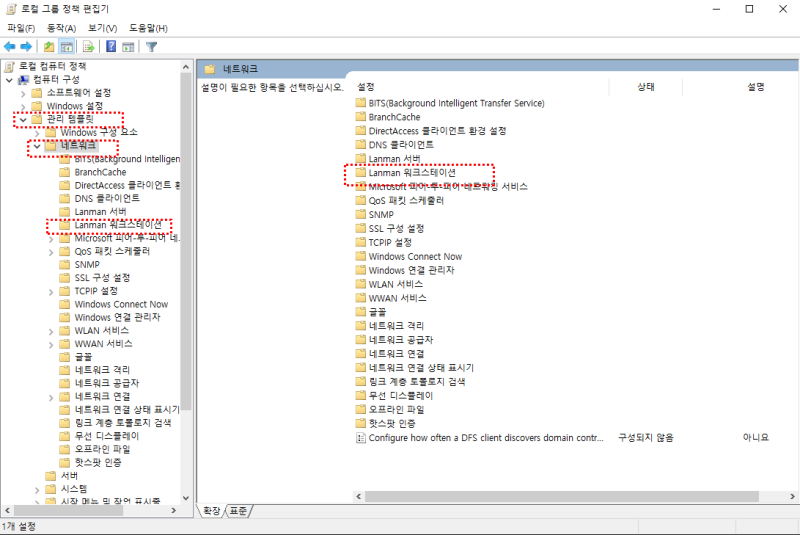The image size is (800, 535).
Task: Click the tree pane scroll-up arrow
Action: (186, 67)
